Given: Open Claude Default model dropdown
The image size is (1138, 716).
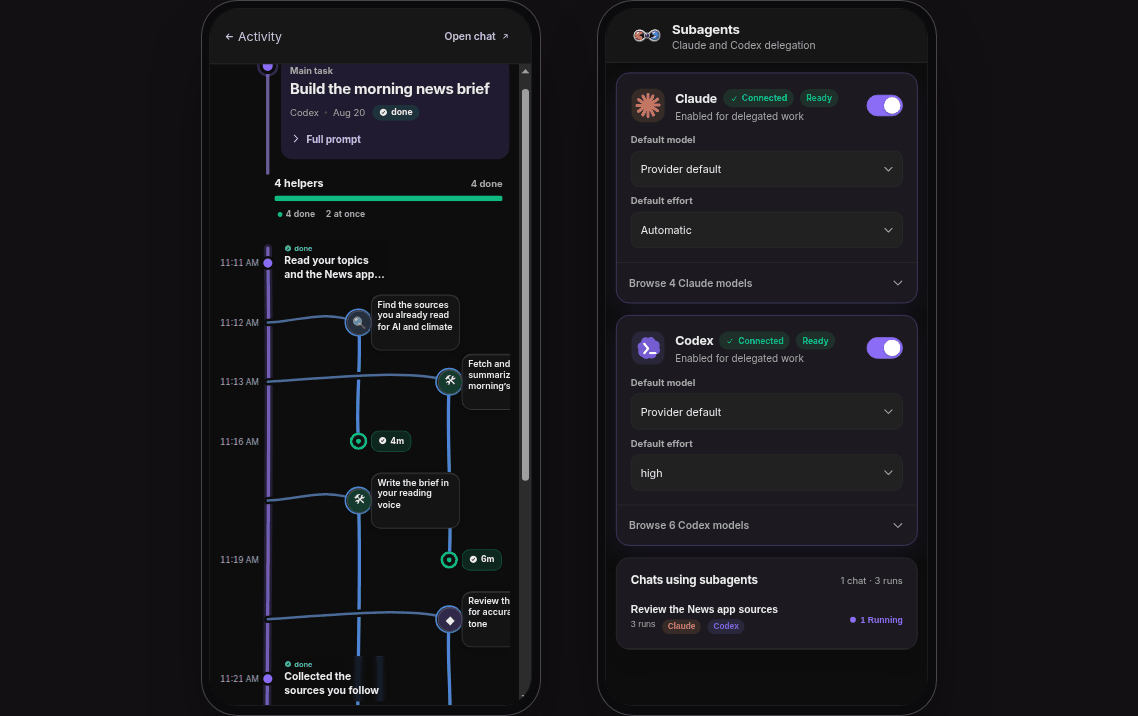Looking at the screenshot, I should pos(766,169).
